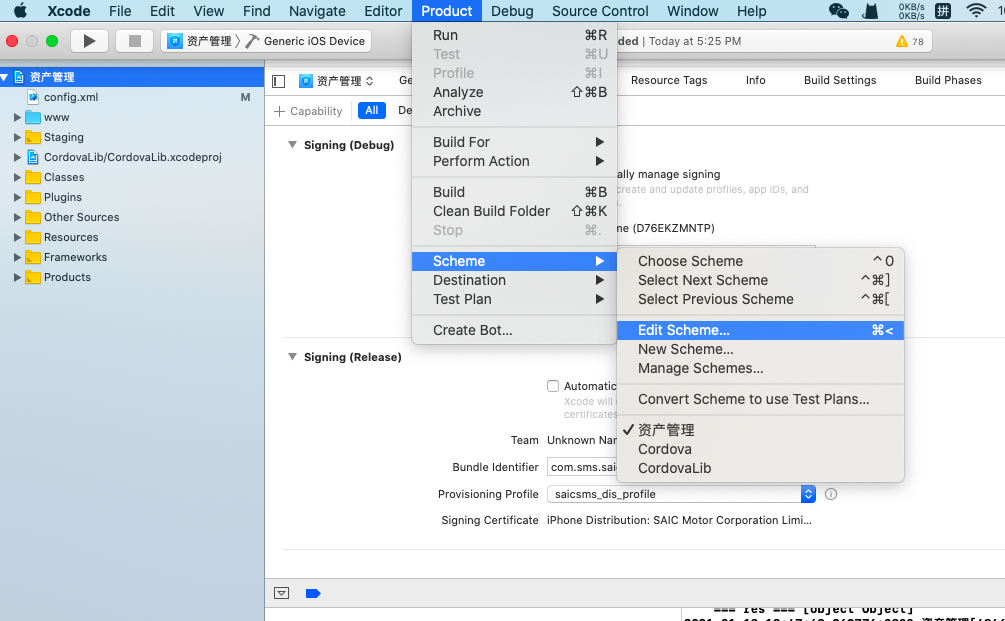
Task: Expand the Frameworks group
Action: tap(17, 257)
